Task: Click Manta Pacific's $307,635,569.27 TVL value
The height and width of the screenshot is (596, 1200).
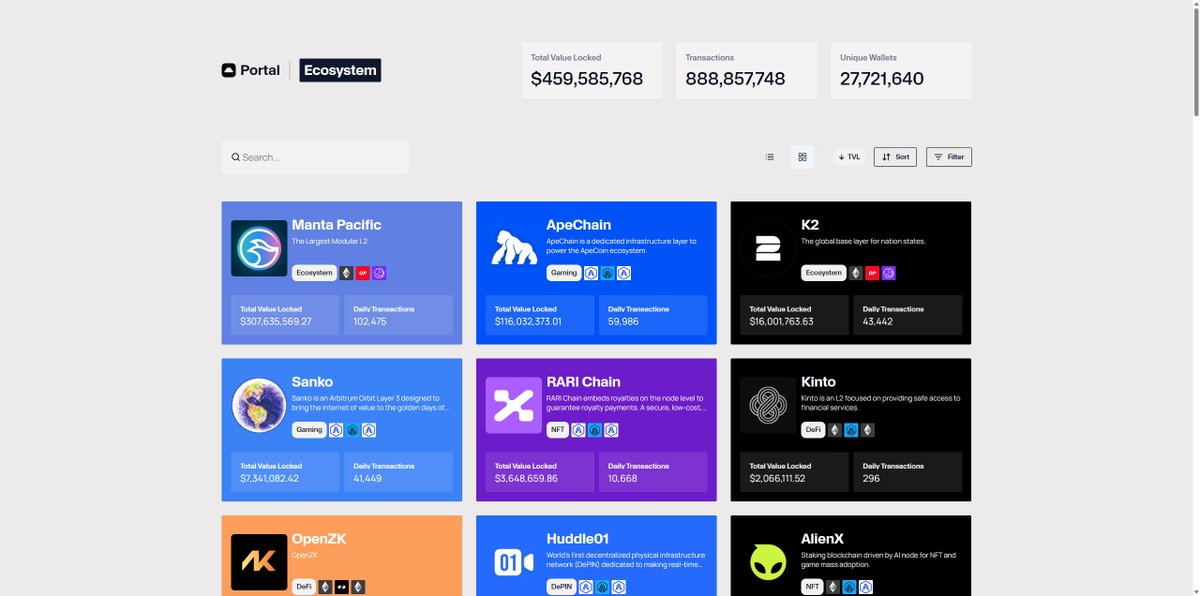Action: click(276, 322)
